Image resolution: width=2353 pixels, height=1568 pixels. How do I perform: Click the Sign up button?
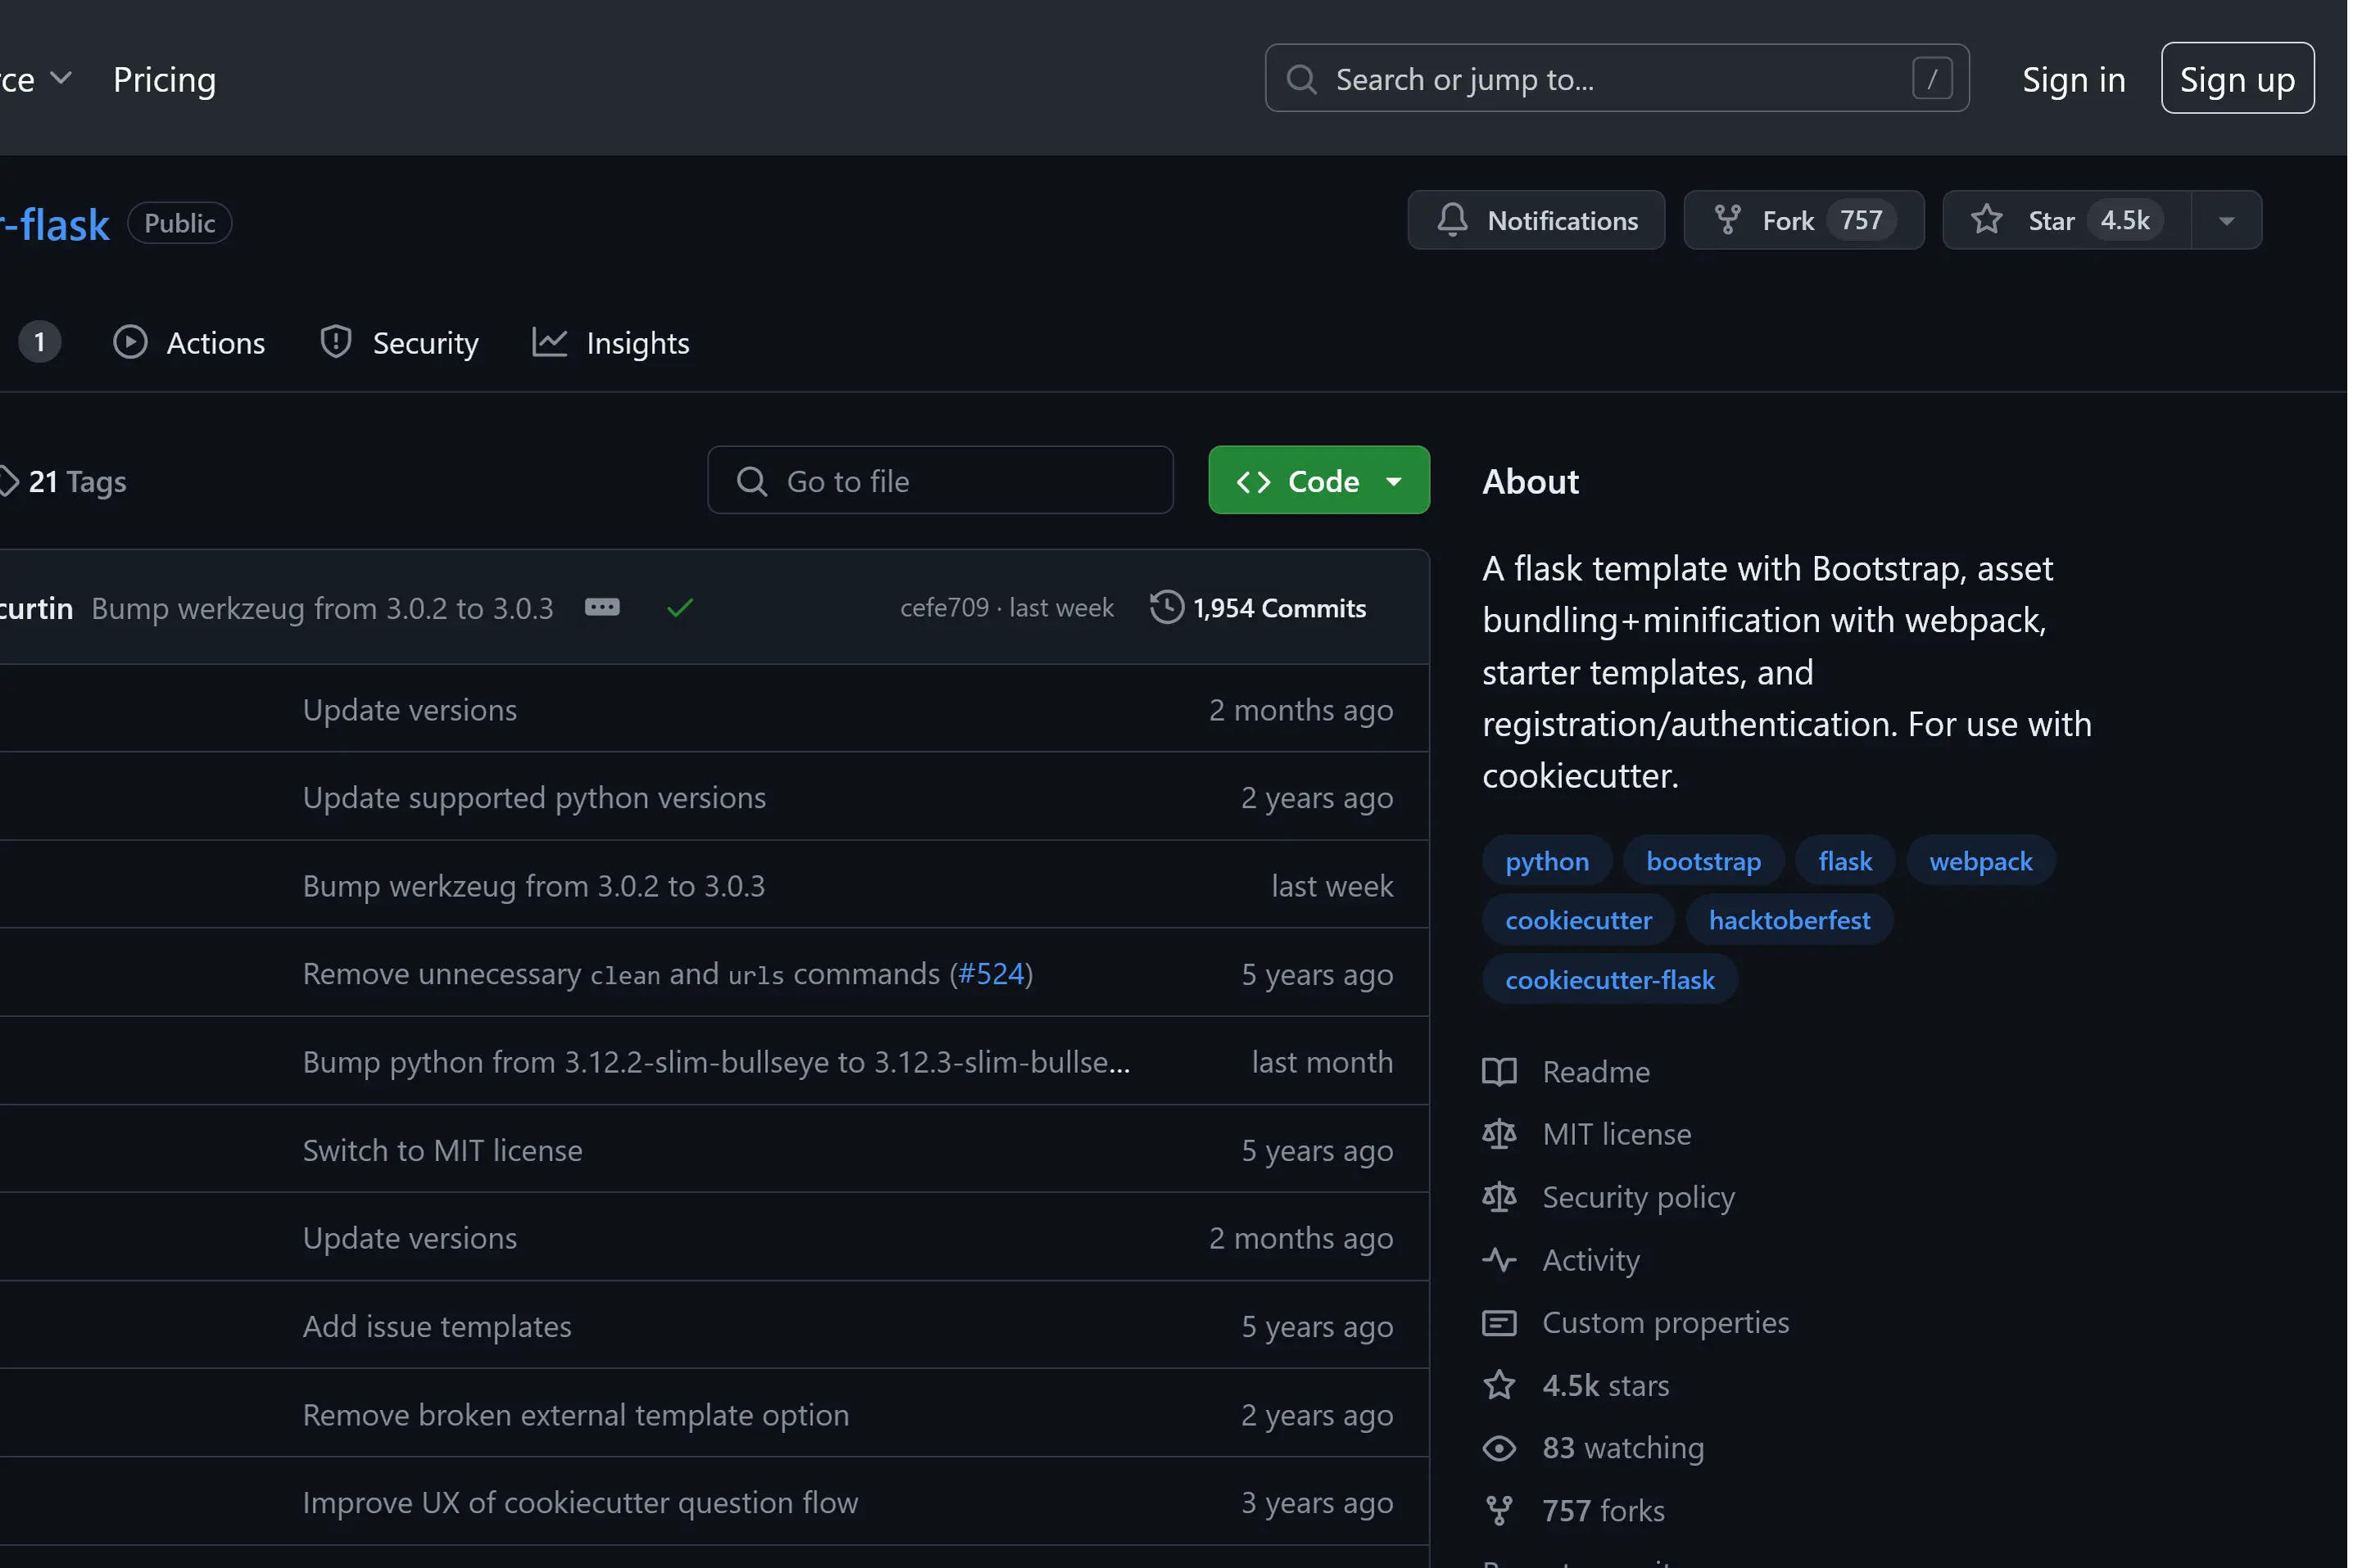tap(2236, 79)
